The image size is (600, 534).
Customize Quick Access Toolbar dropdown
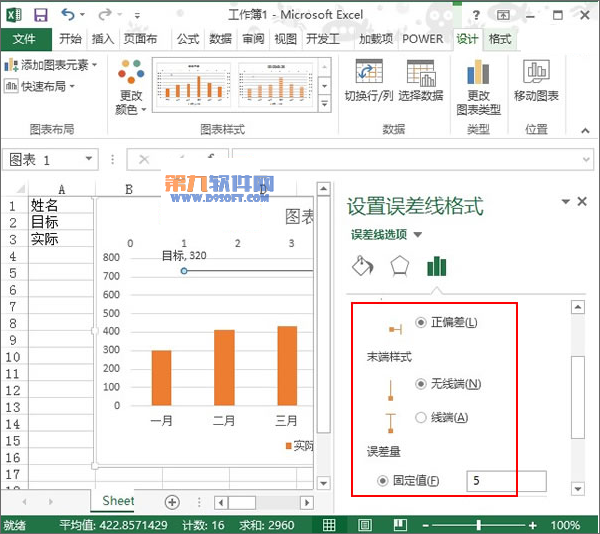point(137,16)
